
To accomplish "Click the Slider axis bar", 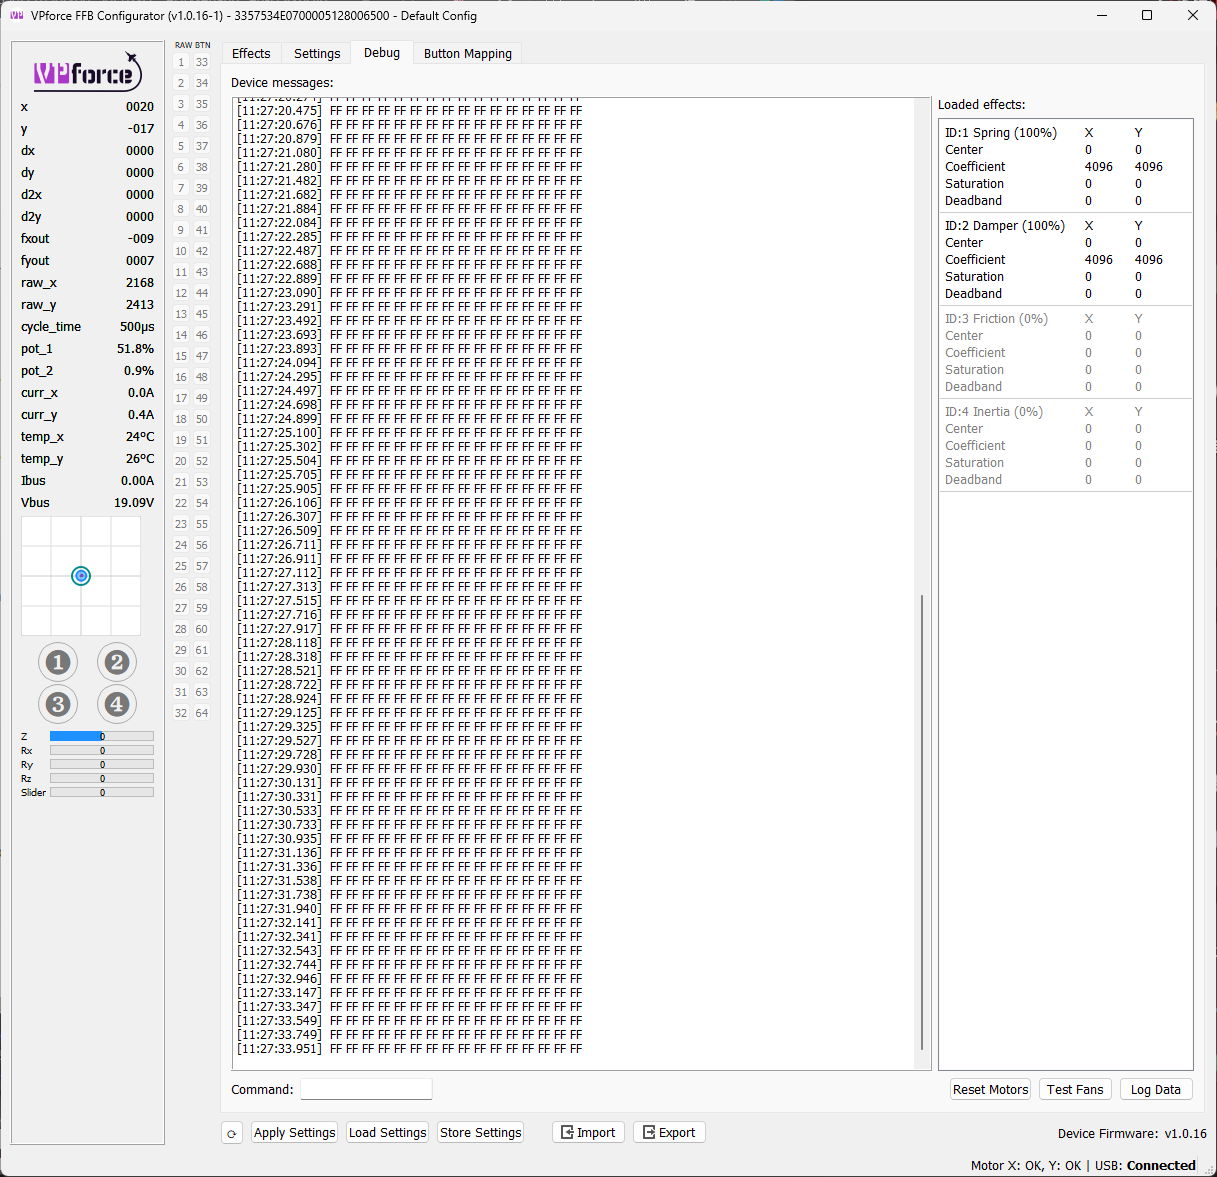I will click(102, 792).
